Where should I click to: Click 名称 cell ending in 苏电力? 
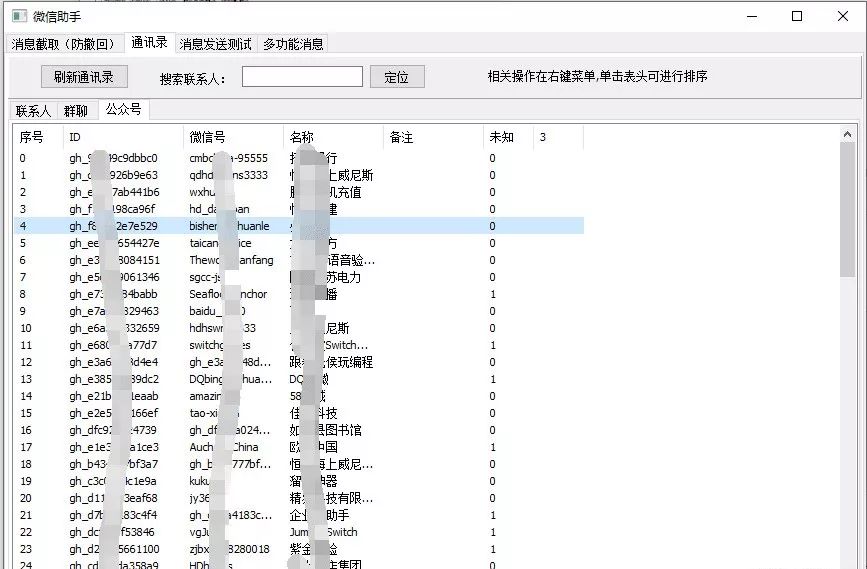325,277
